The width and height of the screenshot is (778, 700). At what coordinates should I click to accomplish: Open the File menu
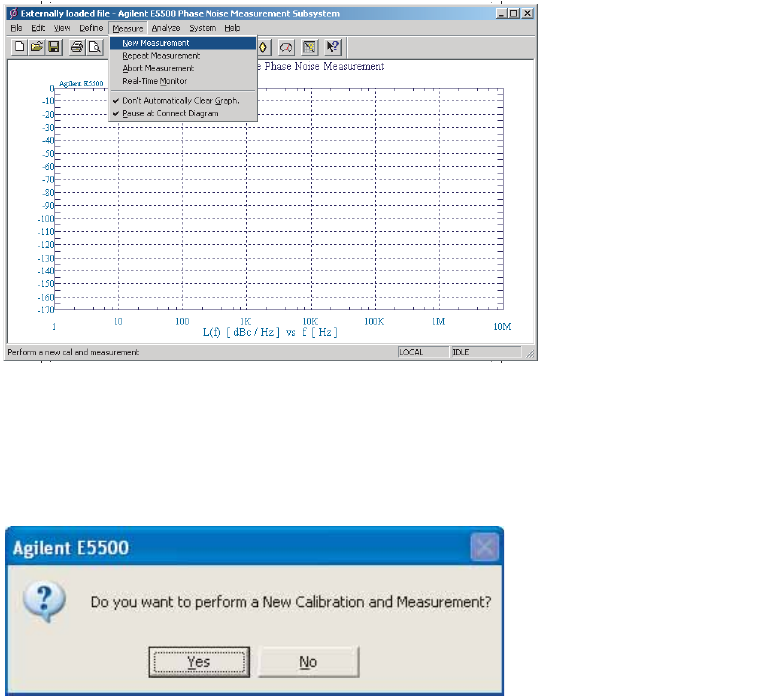[x=16, y=28]
